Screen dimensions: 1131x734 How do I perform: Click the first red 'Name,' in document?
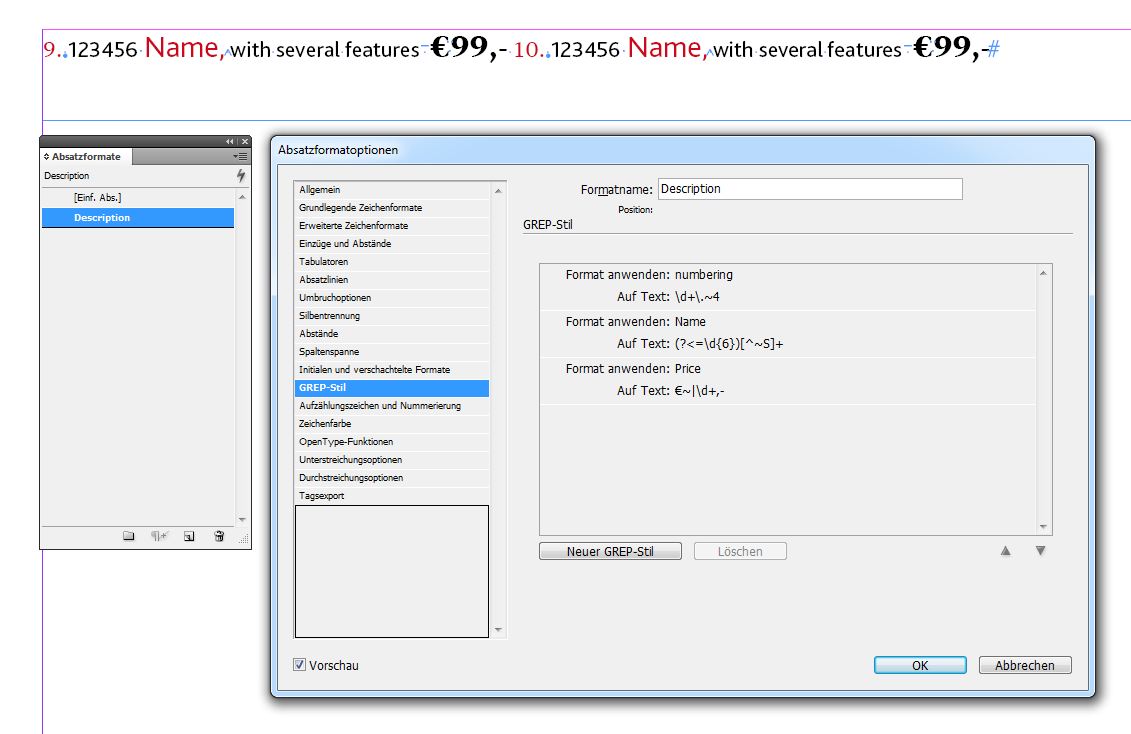coord(184,48)
